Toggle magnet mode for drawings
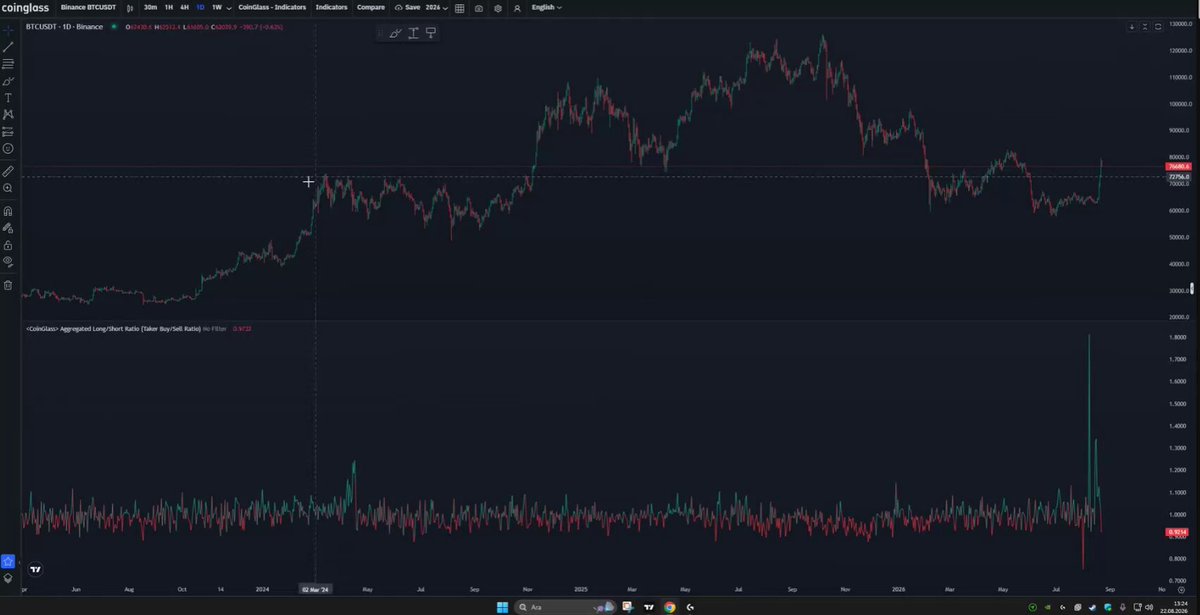This screenshot has height=615, width=1200. (x=8, y=211)
